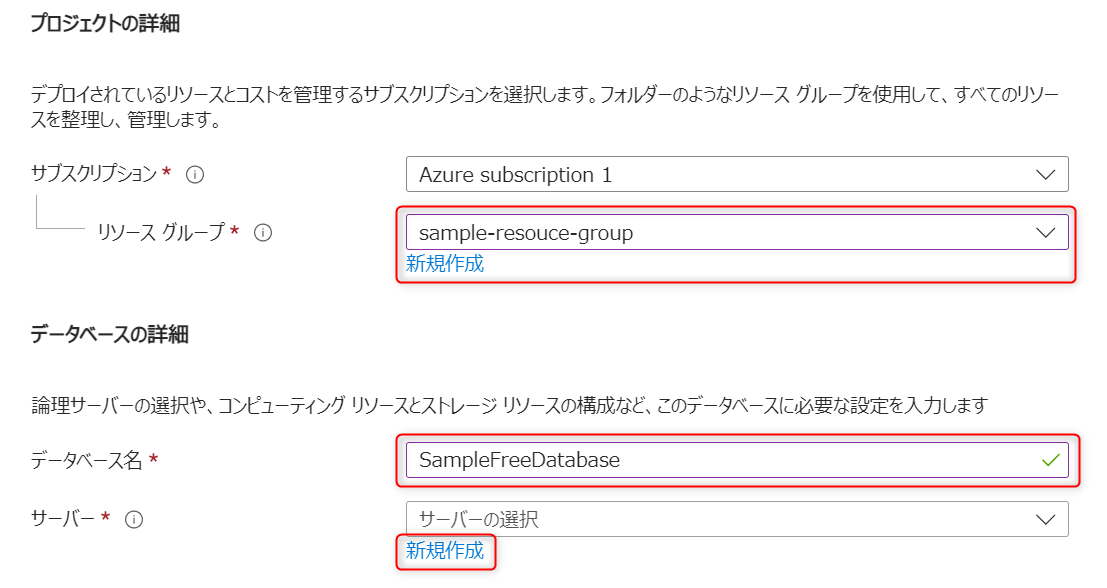Click the 論理サーバーの選択 description text
This screenshot has height=588, width=1107.
click(x=509, y=405)
